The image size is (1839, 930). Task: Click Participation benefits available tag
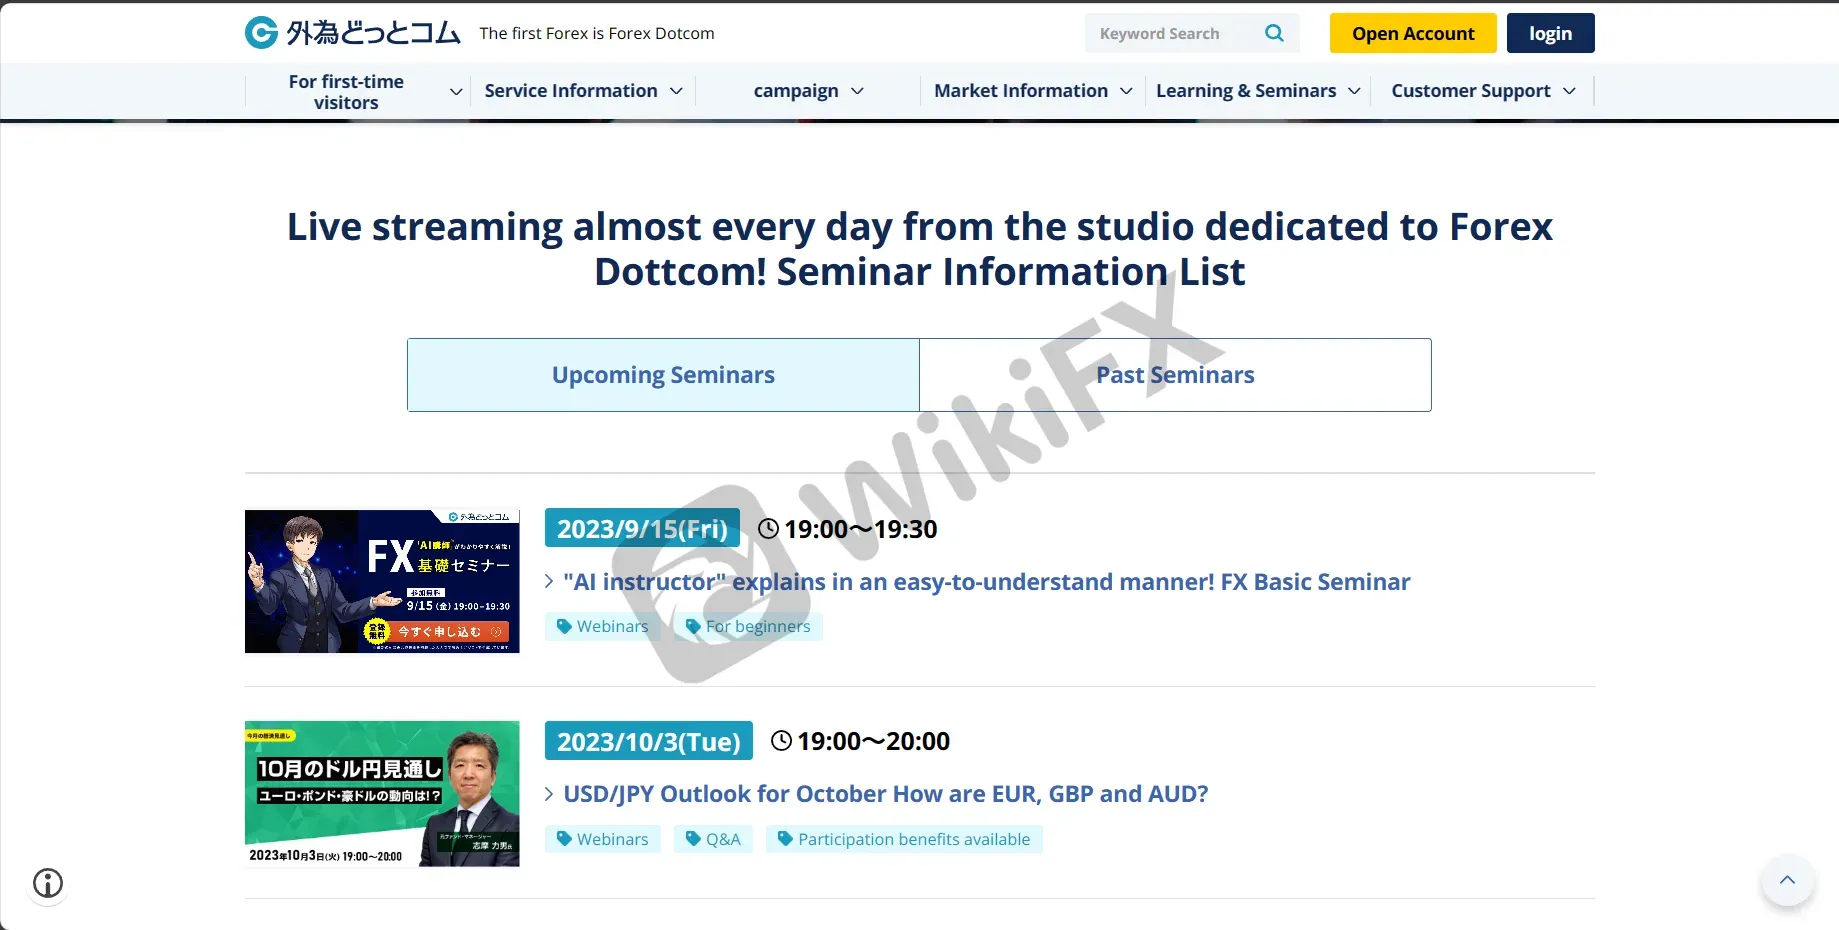(x=904, y=839)
